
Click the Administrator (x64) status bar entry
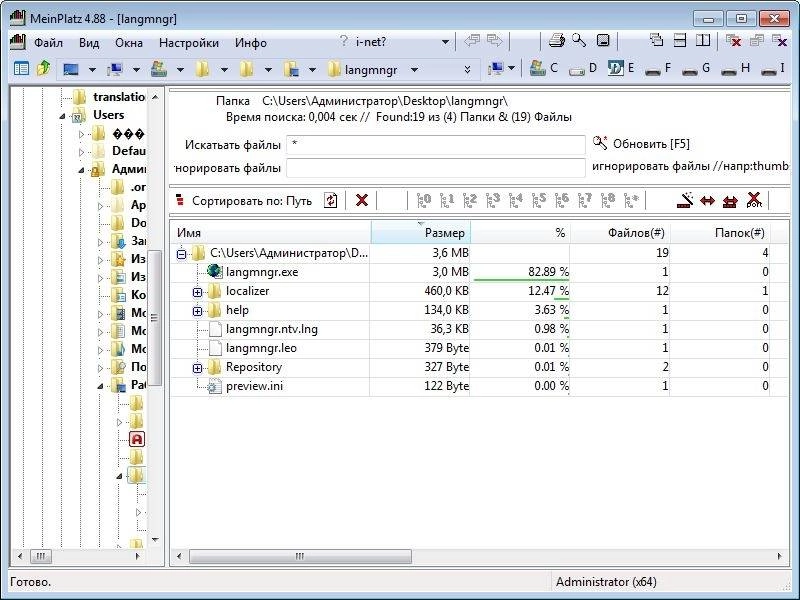pyautogui.click(x=606, y=582)
